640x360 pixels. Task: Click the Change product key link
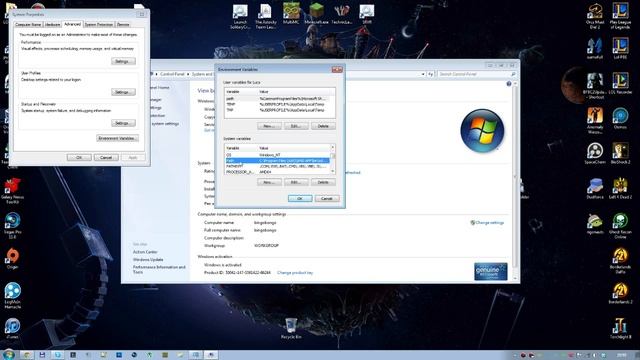(295, 273)
